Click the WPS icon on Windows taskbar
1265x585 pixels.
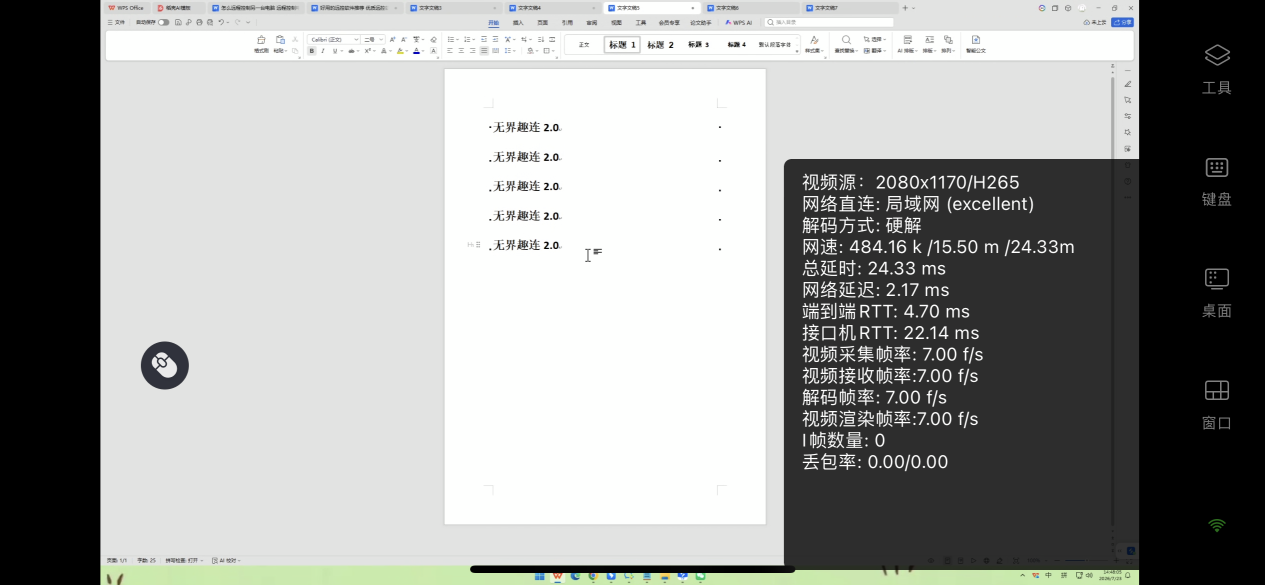[558, 576]
